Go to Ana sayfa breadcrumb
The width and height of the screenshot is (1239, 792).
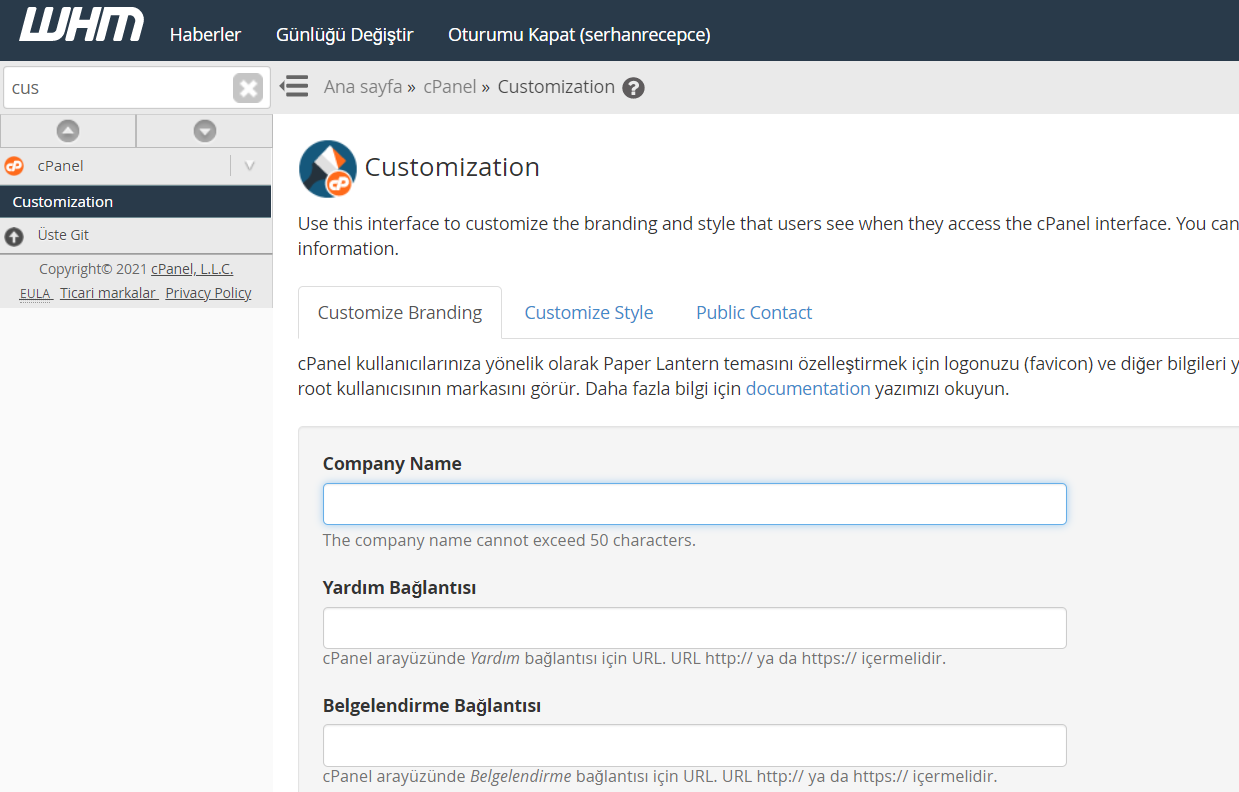(363, 87)
